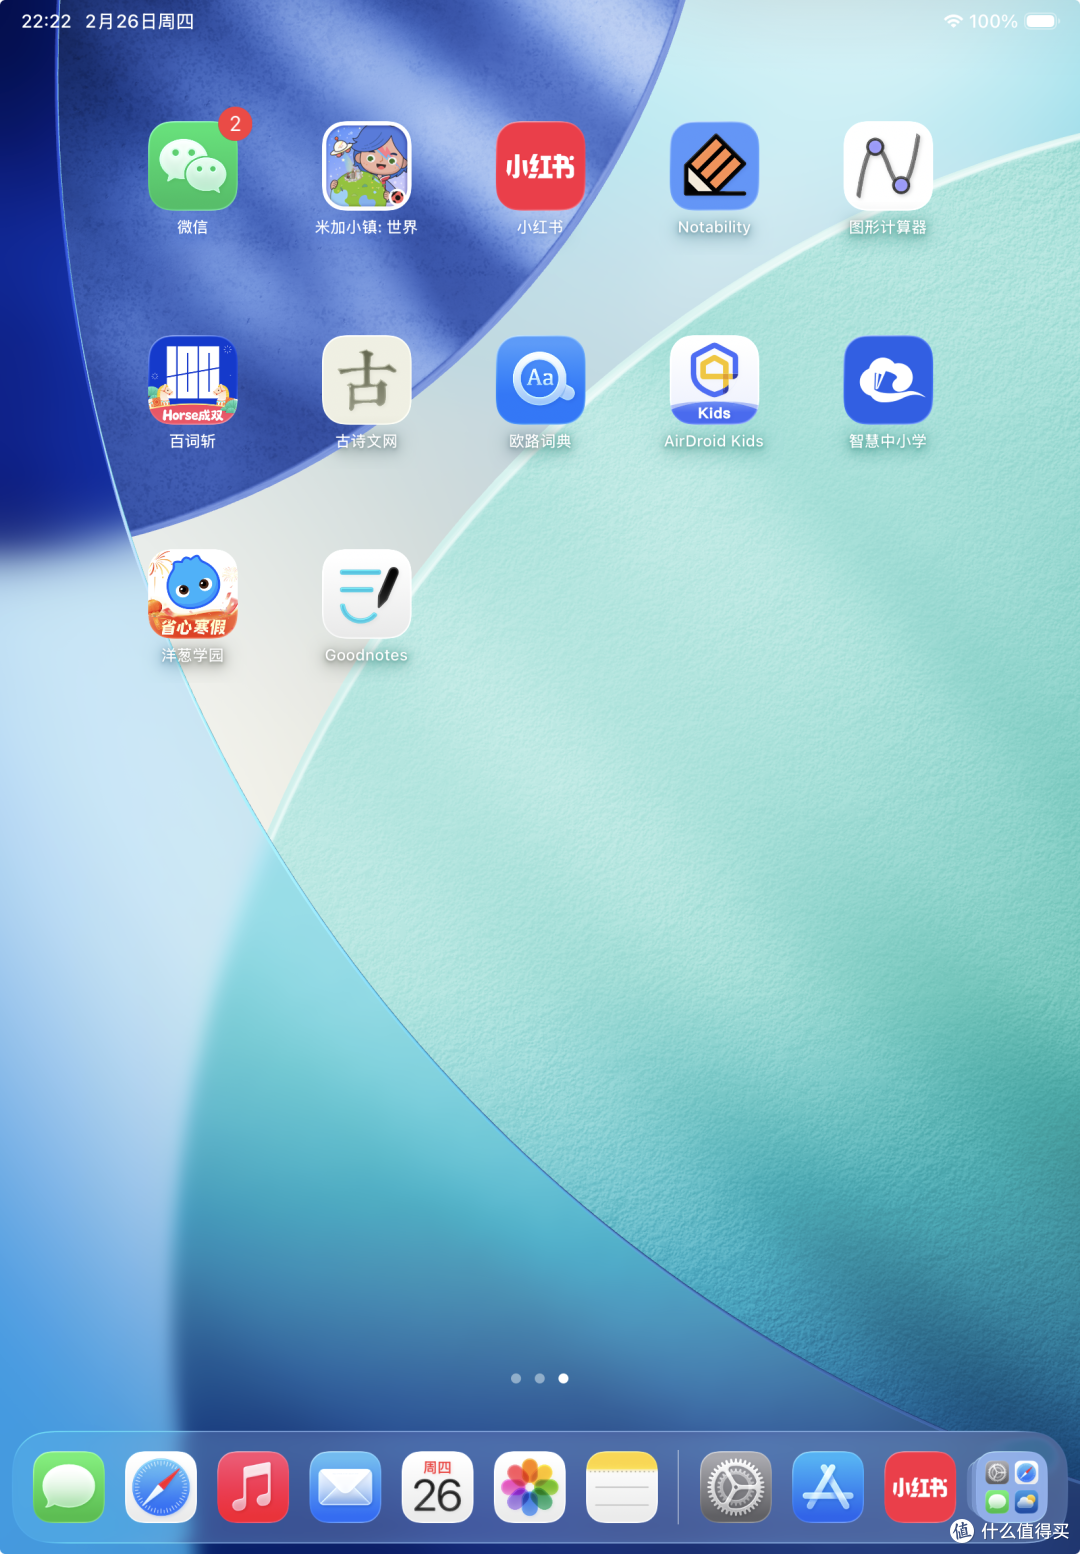Launch 米加小镇: 世界 game
Image resolution: width=1080 pixels, height=1554 pixels.
click(367, 166)
